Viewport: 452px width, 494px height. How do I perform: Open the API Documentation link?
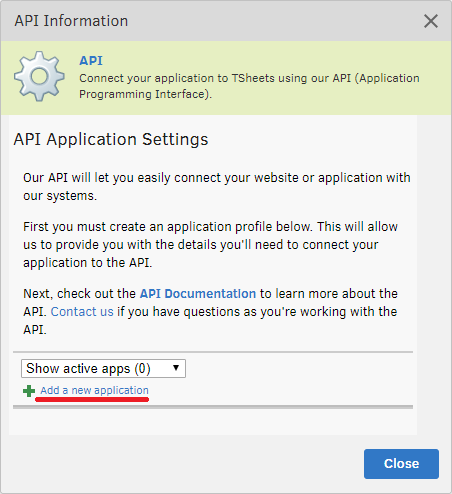click(198, 294)
